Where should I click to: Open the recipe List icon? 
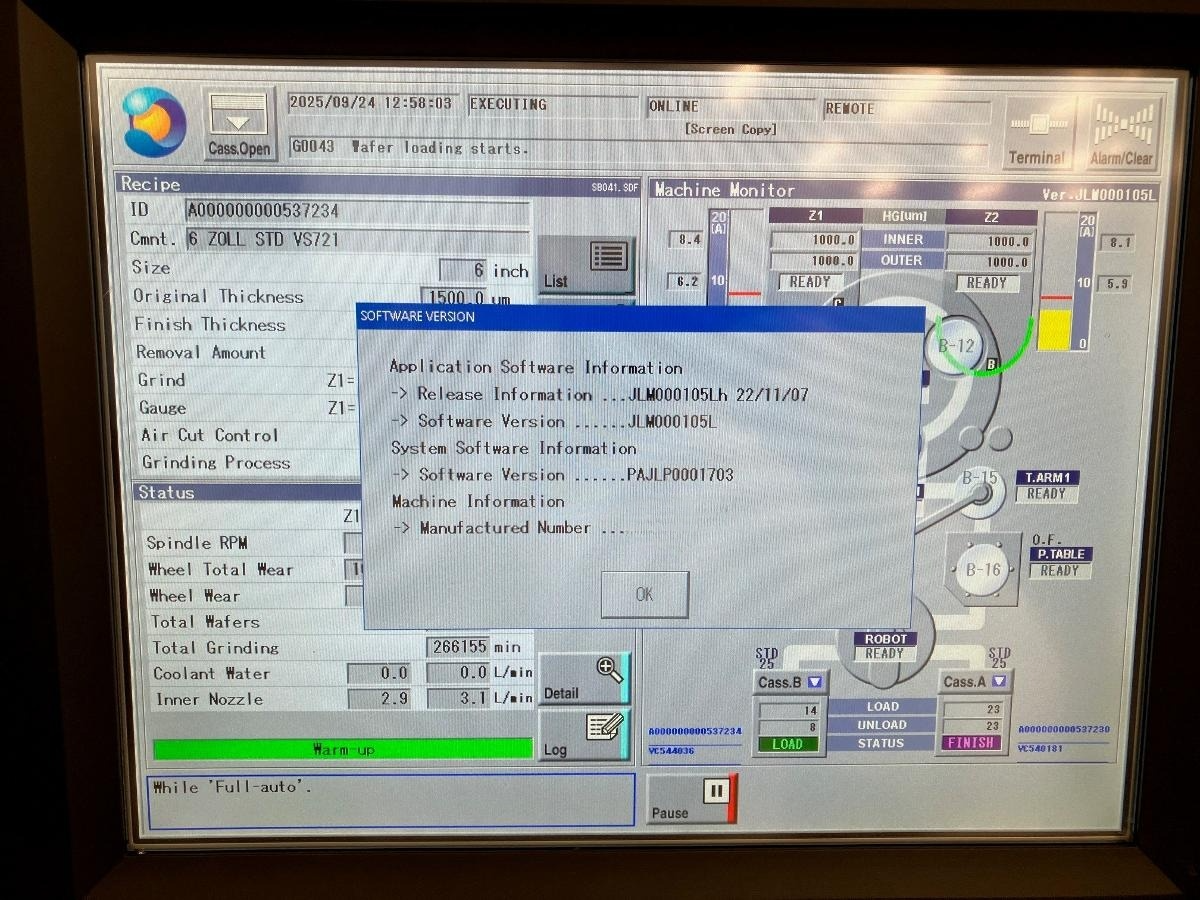coord(586,262)
